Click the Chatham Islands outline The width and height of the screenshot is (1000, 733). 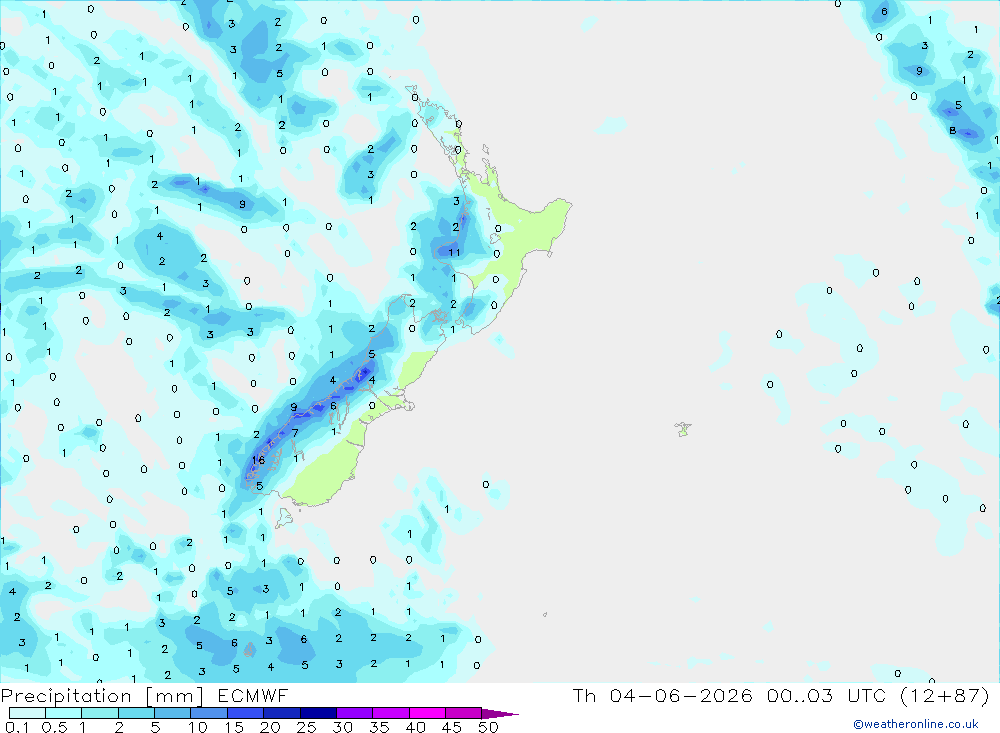tap(683, 429)
